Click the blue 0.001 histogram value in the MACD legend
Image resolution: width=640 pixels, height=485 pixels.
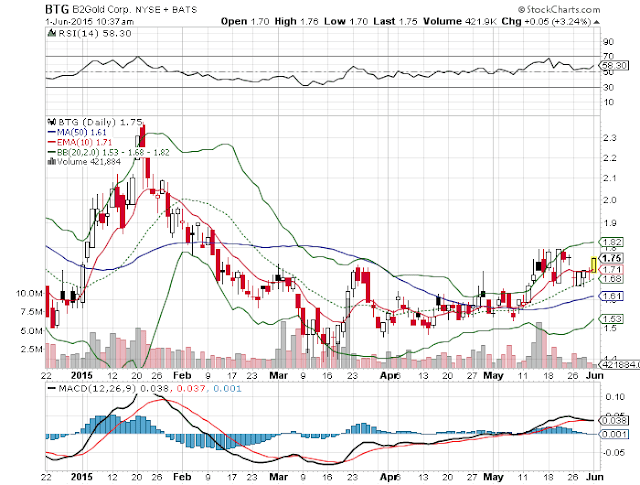tap(227, 388)
